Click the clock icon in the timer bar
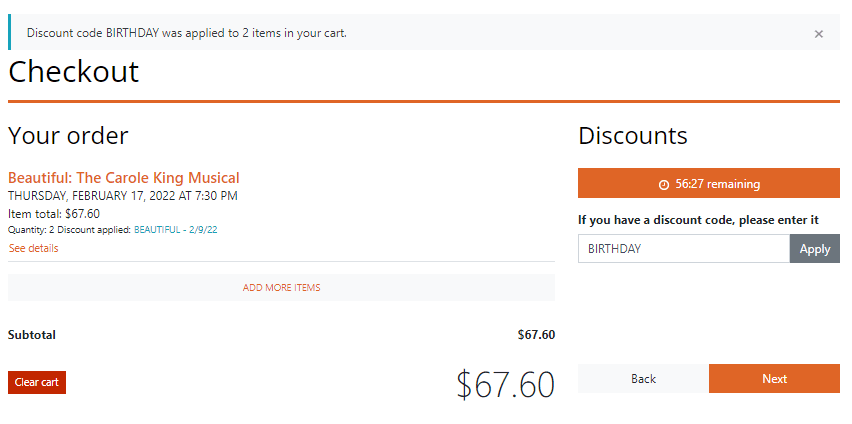Image resolution: width=852 pixels, height=424 pixels. click(663, 184)
